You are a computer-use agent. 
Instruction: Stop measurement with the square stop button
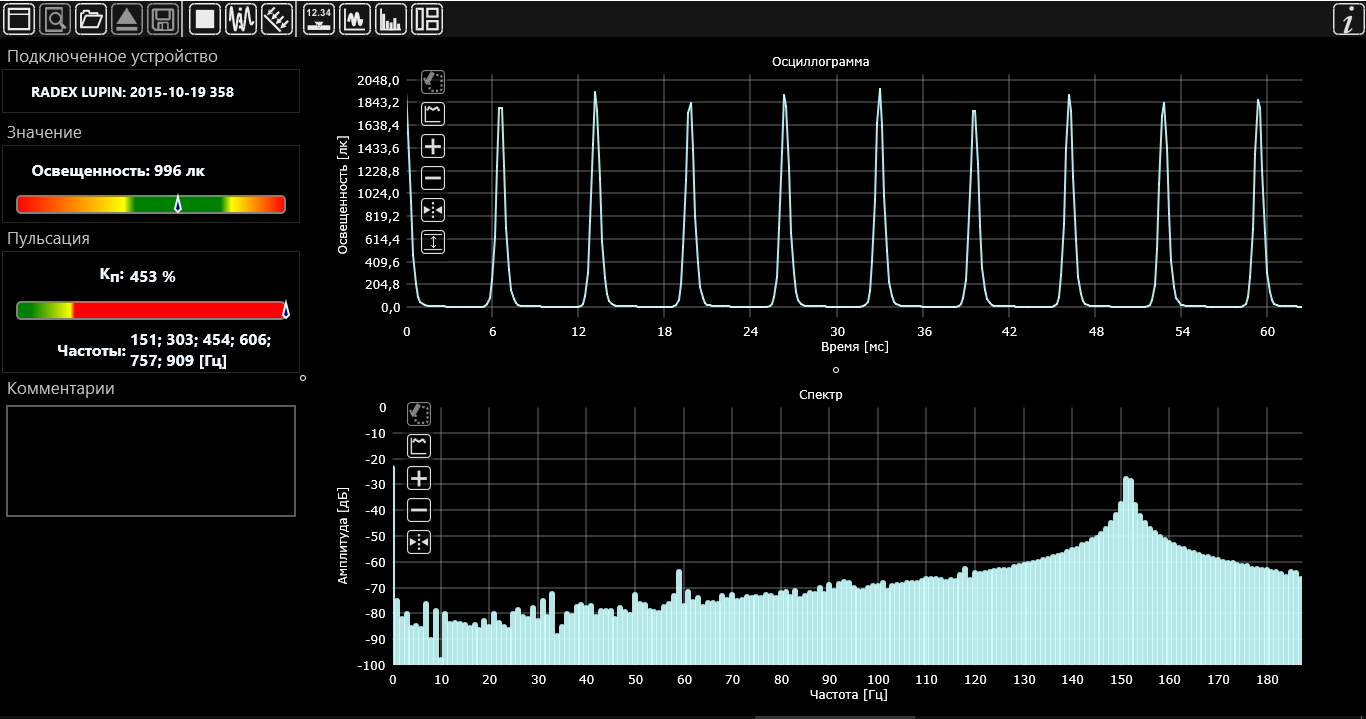click(205, 18)
